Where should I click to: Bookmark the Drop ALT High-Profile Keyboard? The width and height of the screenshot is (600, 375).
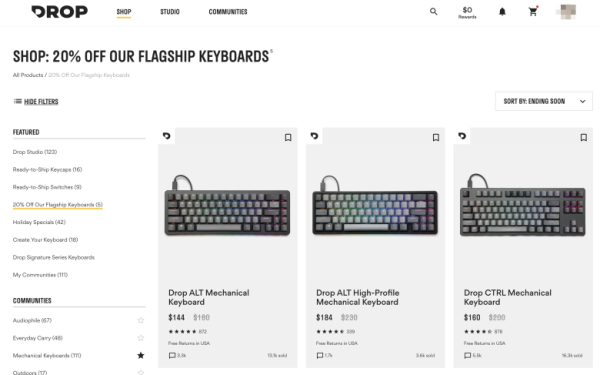(435, 137)
